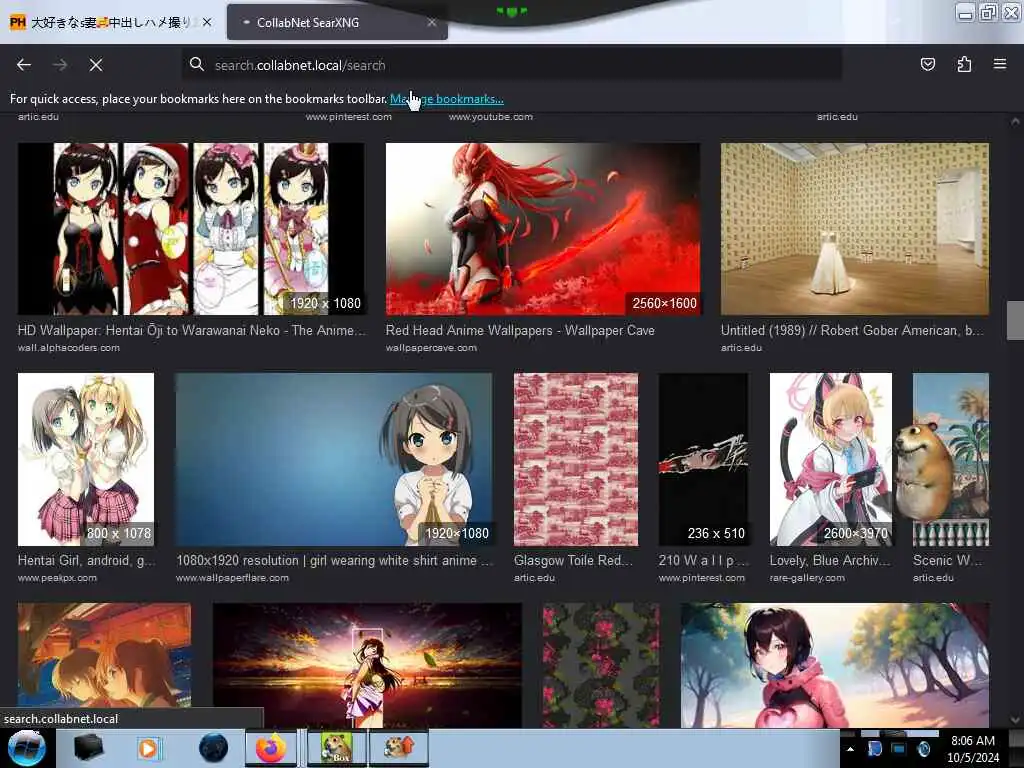Click the forward navigation arrow
1024x768 pixels.
(60, 65)
